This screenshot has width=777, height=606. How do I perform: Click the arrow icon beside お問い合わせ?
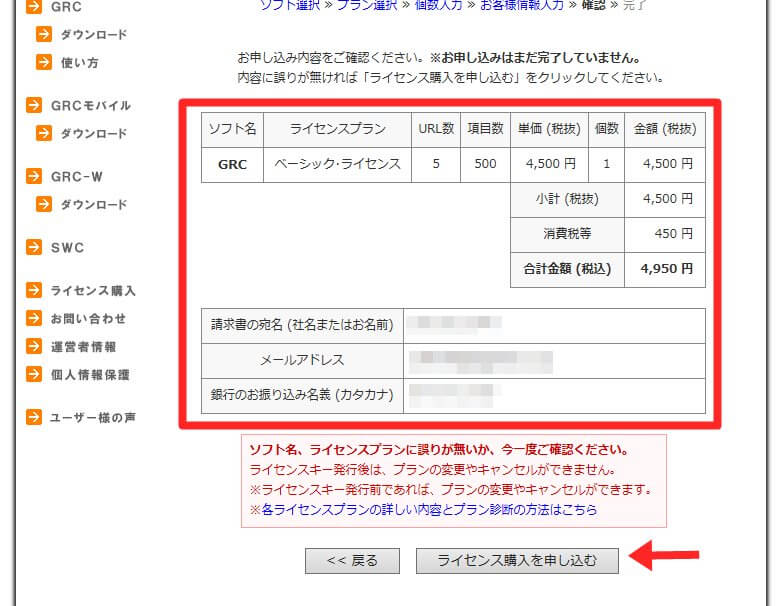(x=34, y=318)
